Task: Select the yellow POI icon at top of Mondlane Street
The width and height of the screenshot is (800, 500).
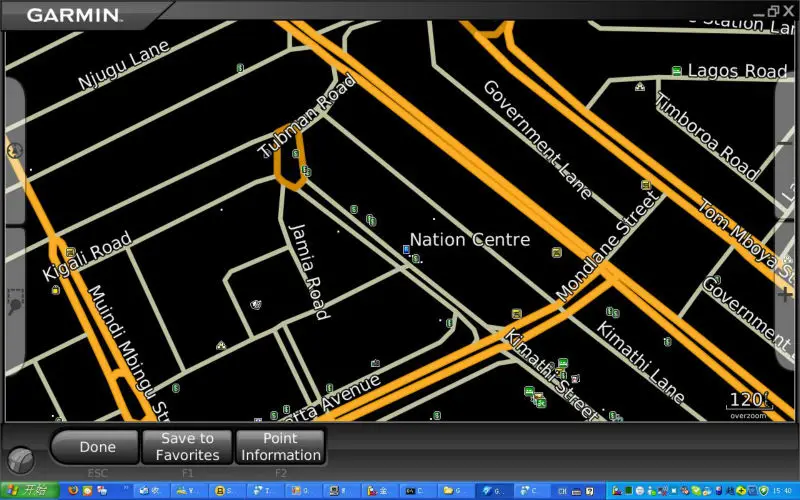Action: (x=646, y=185)
